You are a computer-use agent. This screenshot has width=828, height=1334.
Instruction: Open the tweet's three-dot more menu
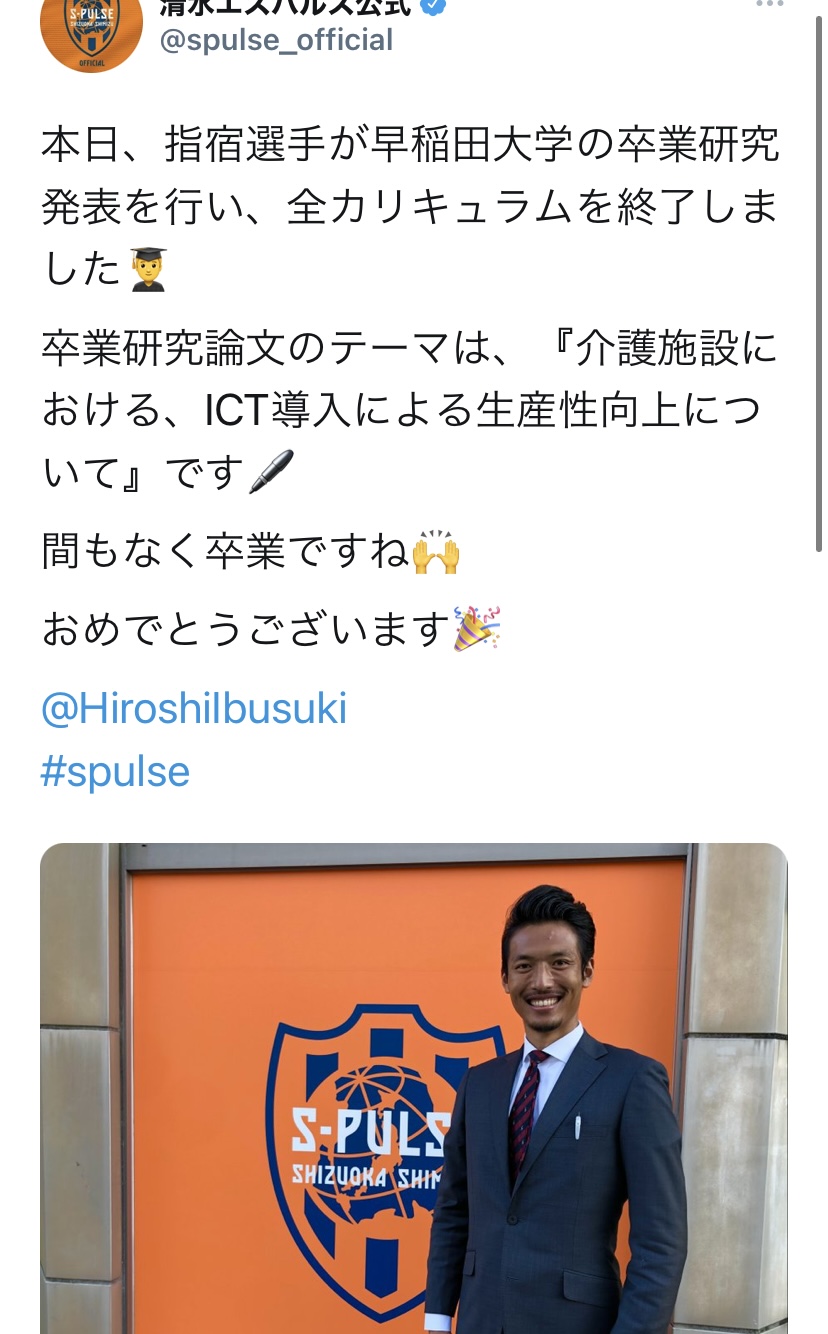(x=769, y=4)
